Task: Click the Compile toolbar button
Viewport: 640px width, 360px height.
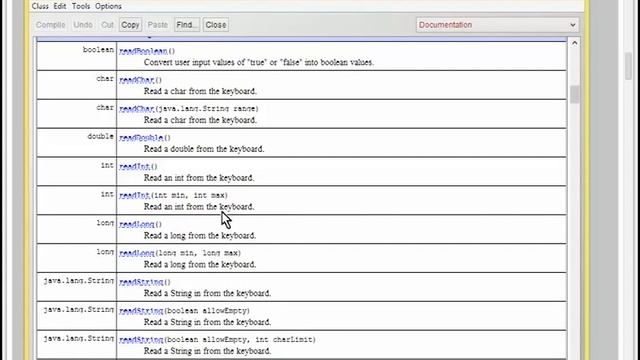Action: [51, 25]
